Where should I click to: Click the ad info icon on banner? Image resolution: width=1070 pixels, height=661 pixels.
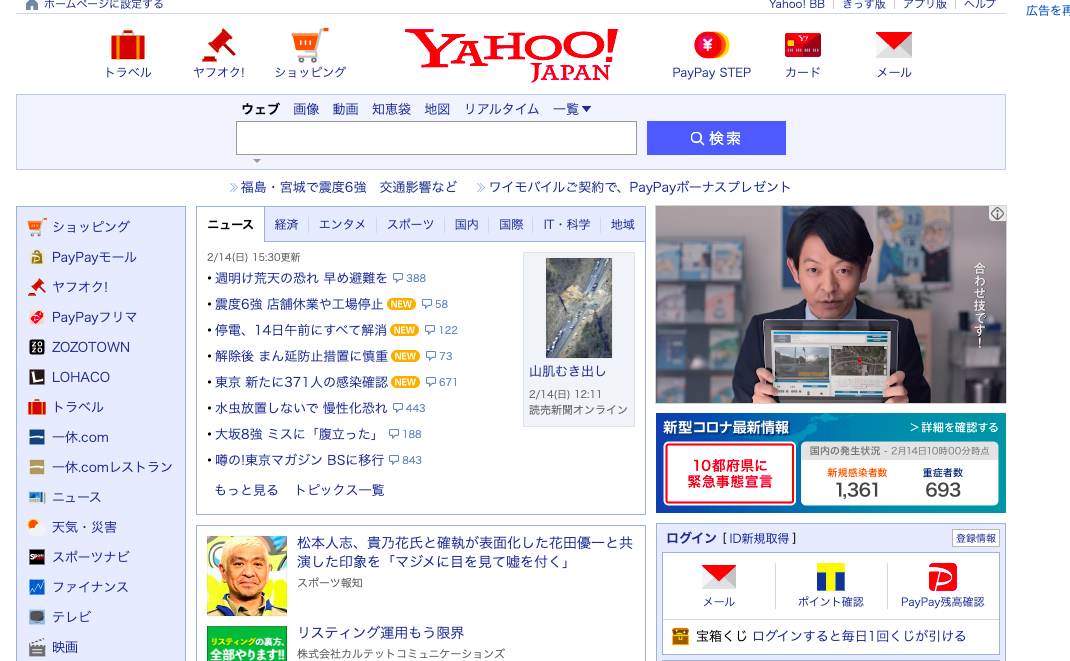point(997,214)
